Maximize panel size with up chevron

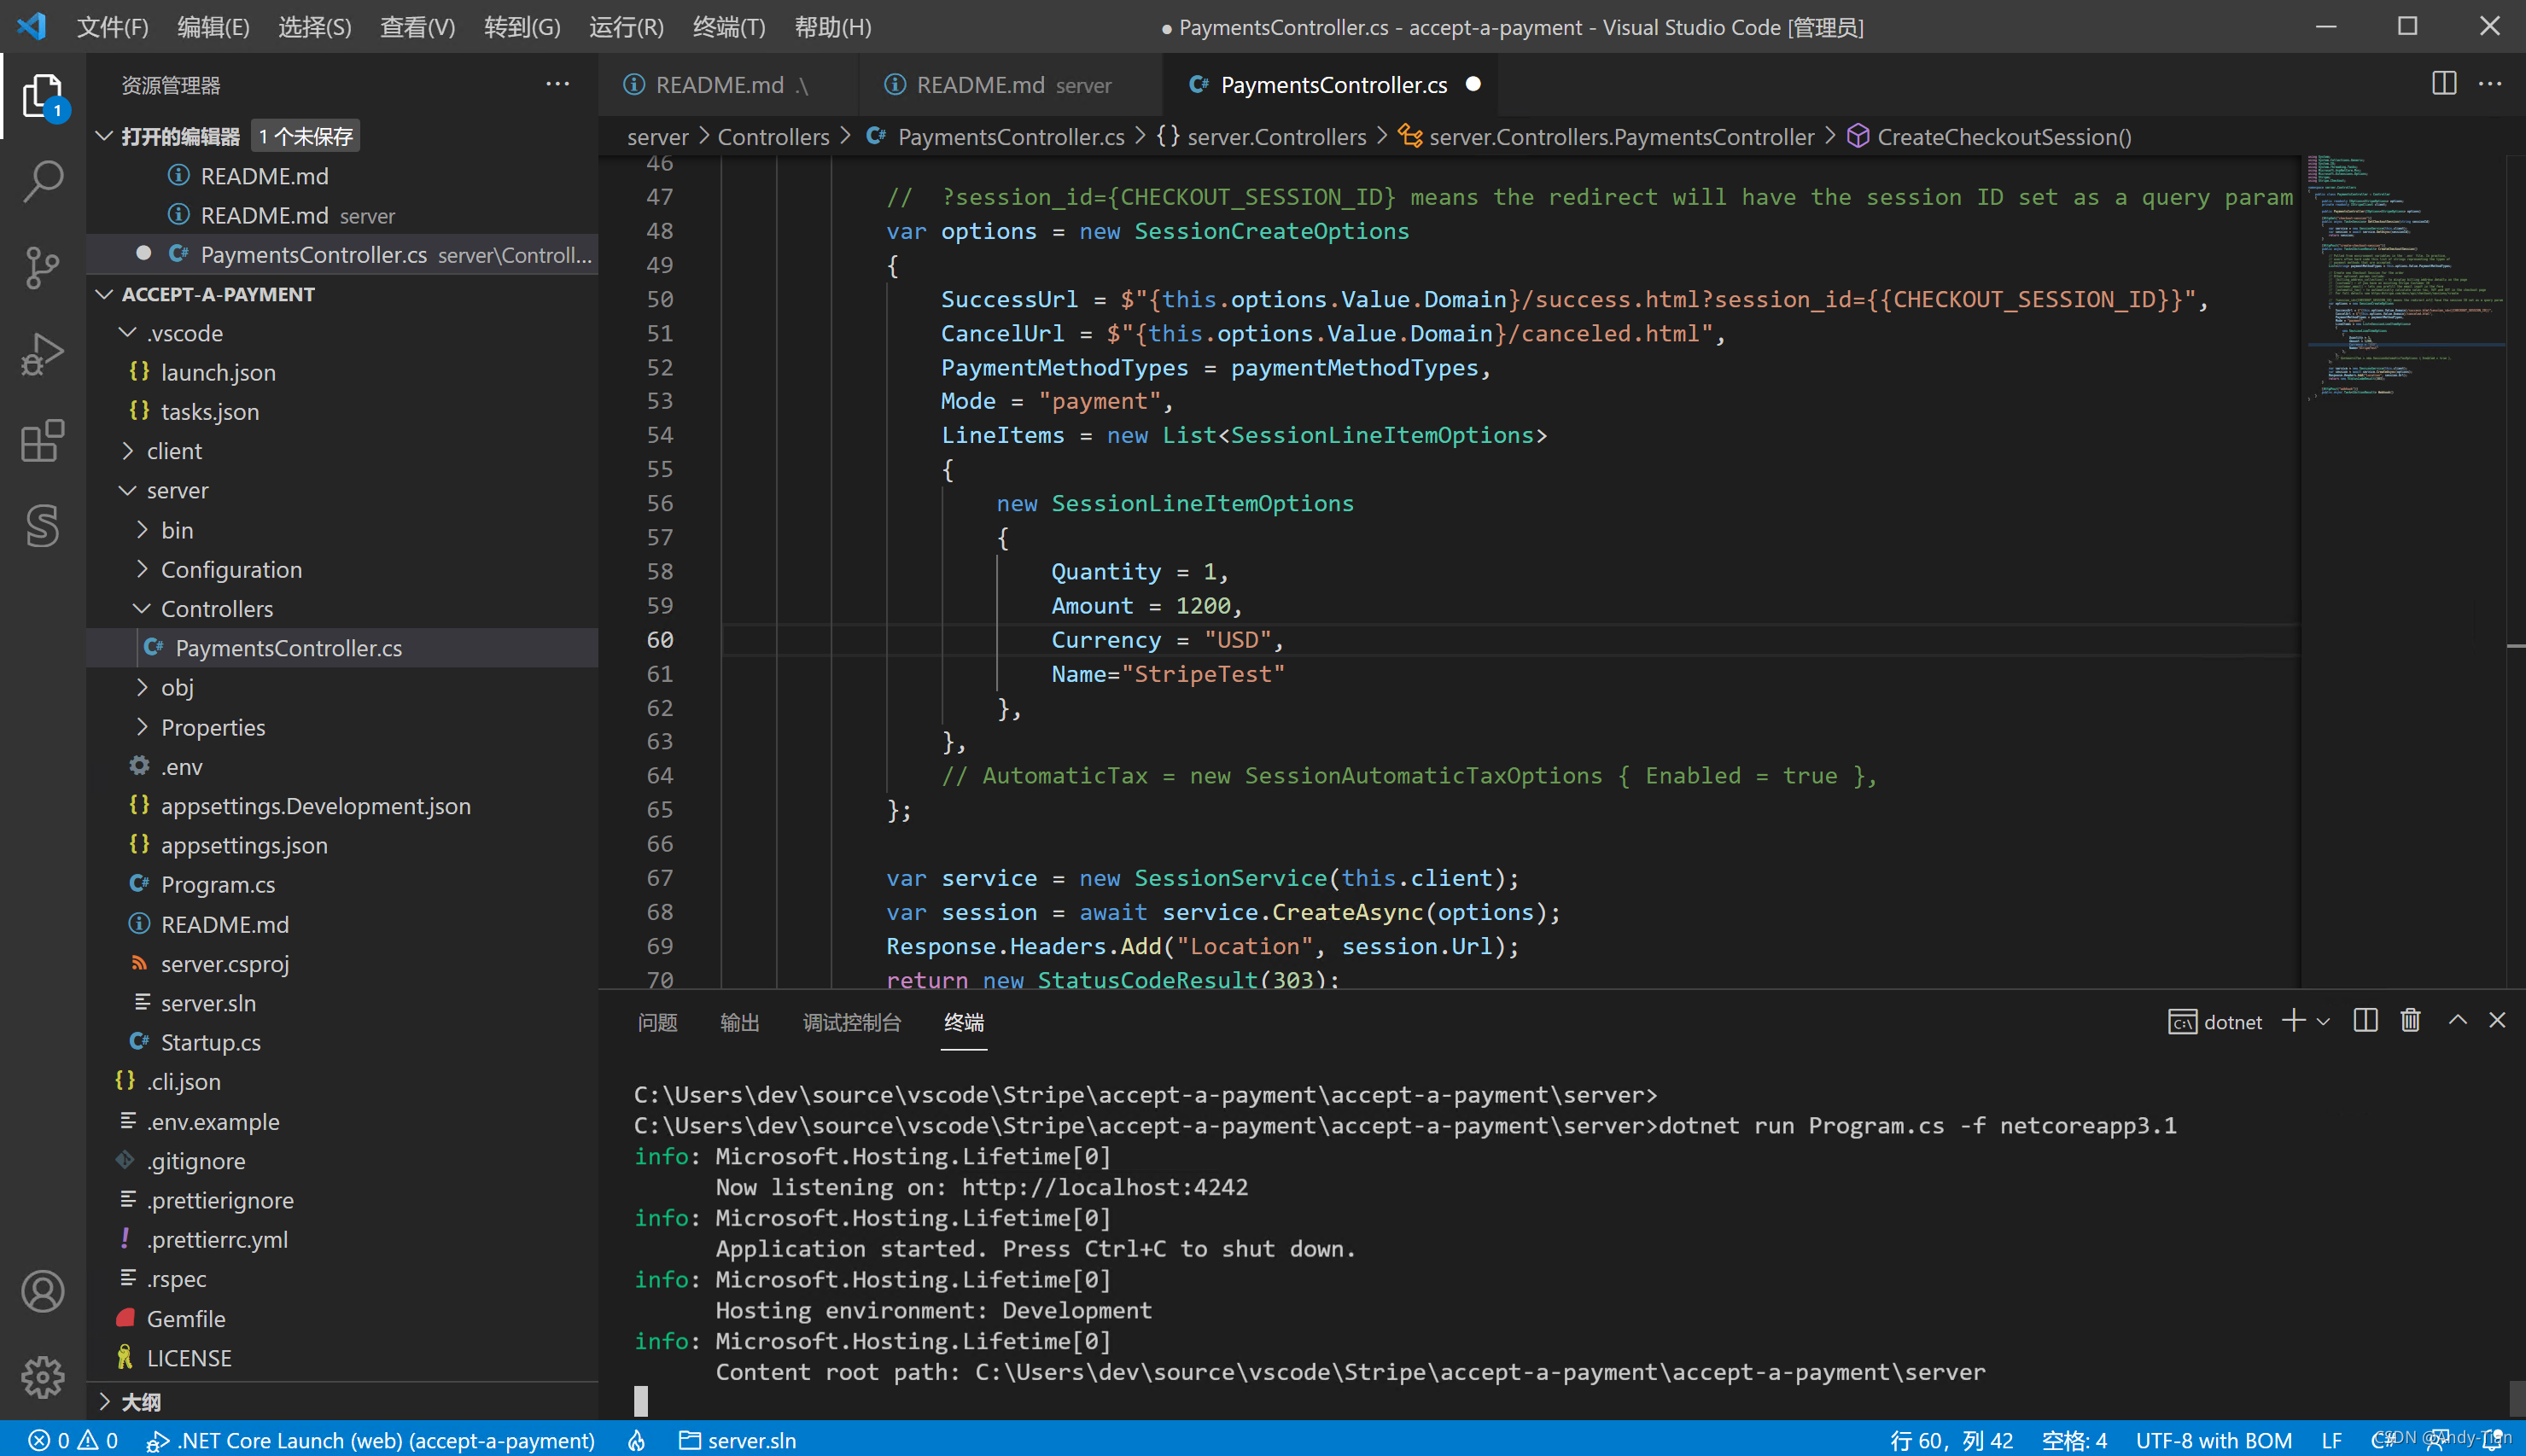pos(2458,1021)
